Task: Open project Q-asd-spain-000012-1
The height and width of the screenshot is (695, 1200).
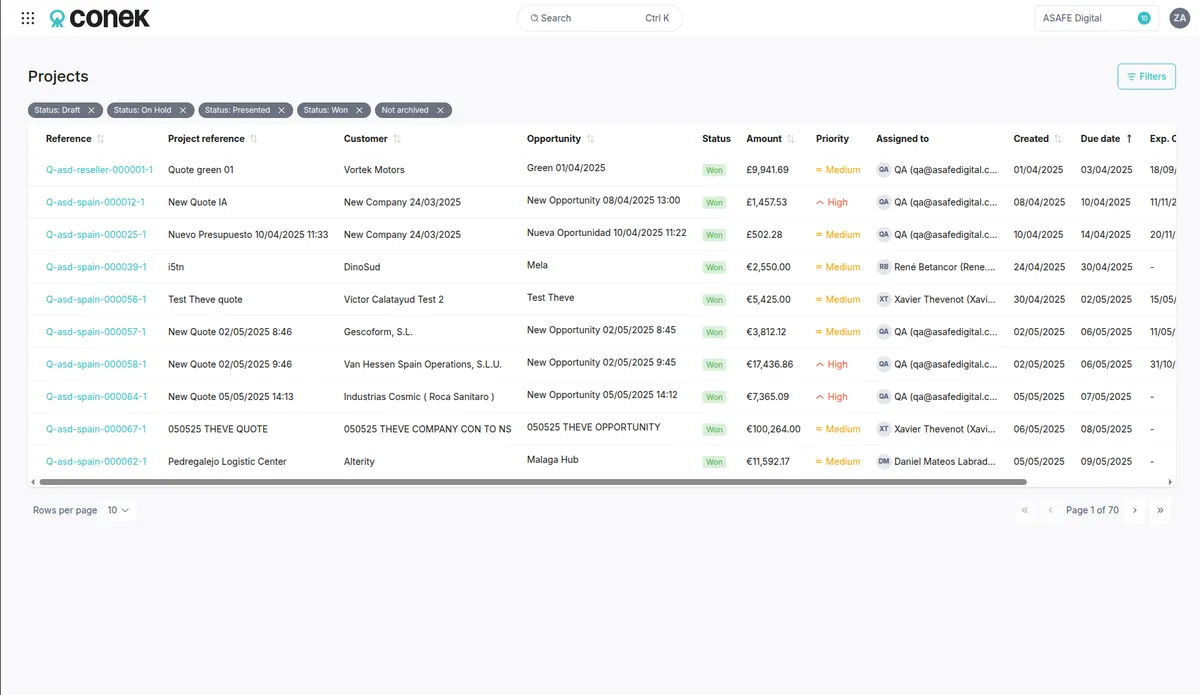Action: (95, 202)
